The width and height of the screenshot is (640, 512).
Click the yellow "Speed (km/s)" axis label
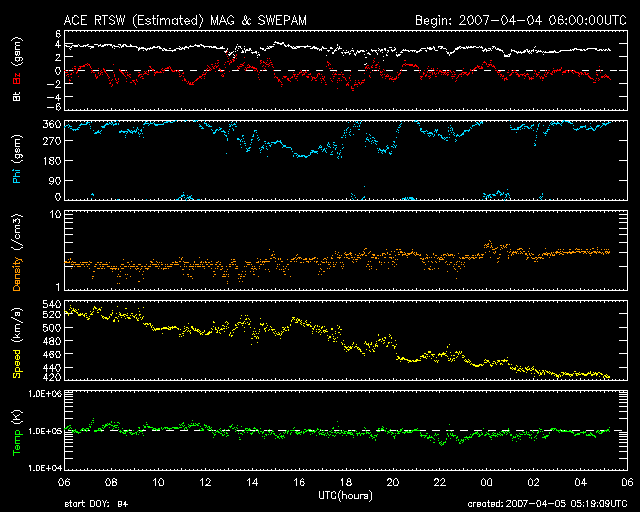pyautogui.click(x=17, y=343)
